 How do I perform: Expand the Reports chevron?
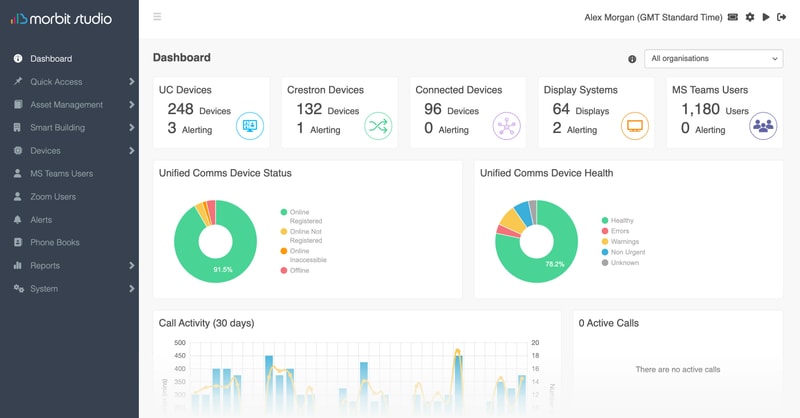click(x=132, y=265)
